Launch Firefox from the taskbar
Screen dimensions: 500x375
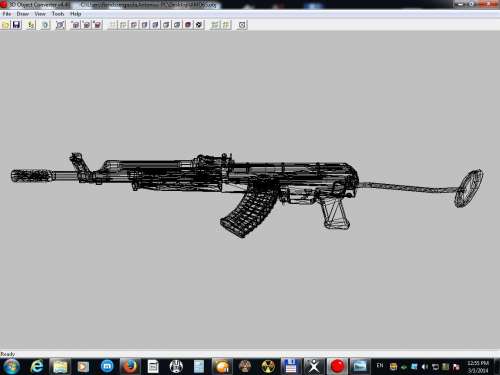pyautogui.click(x=130, y=367)
